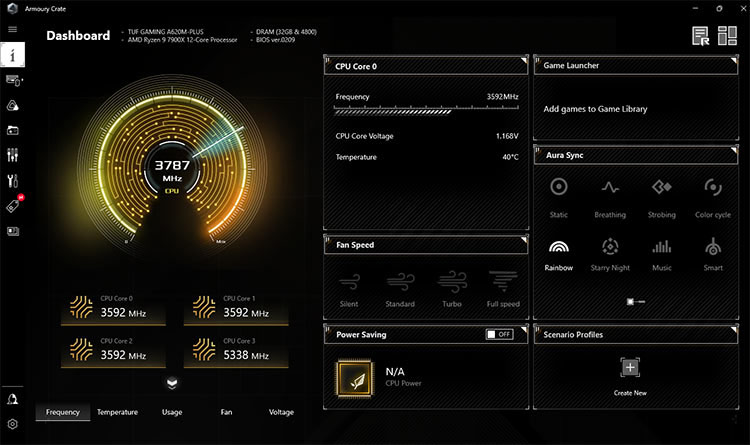This screenshot has width=750, height=445.
Task: Click Add games to Game Library
Action: click(x=595, y=109)
